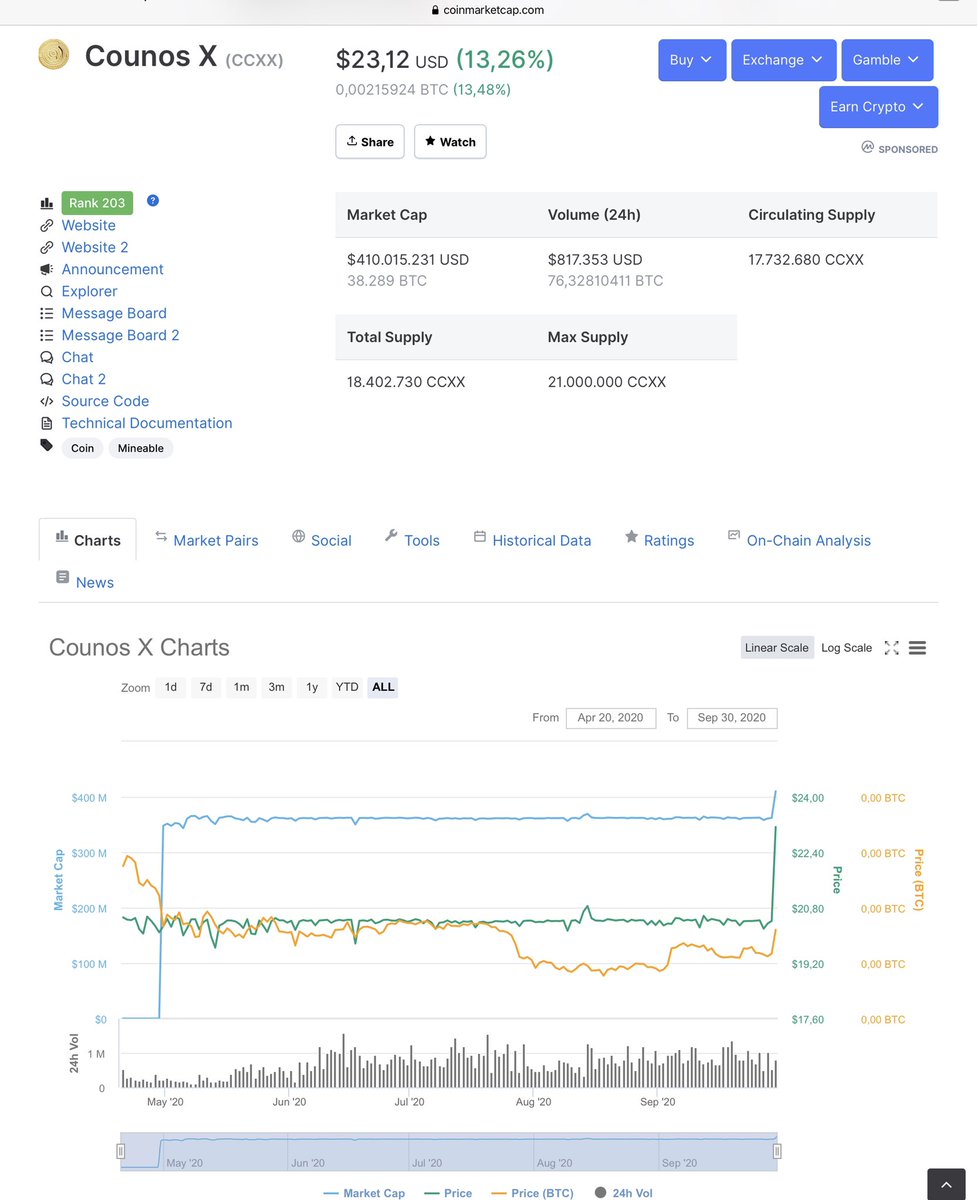Open the Exchange dropdown
This screenshot has height=1200, width=977.
[x=783, y=60]
